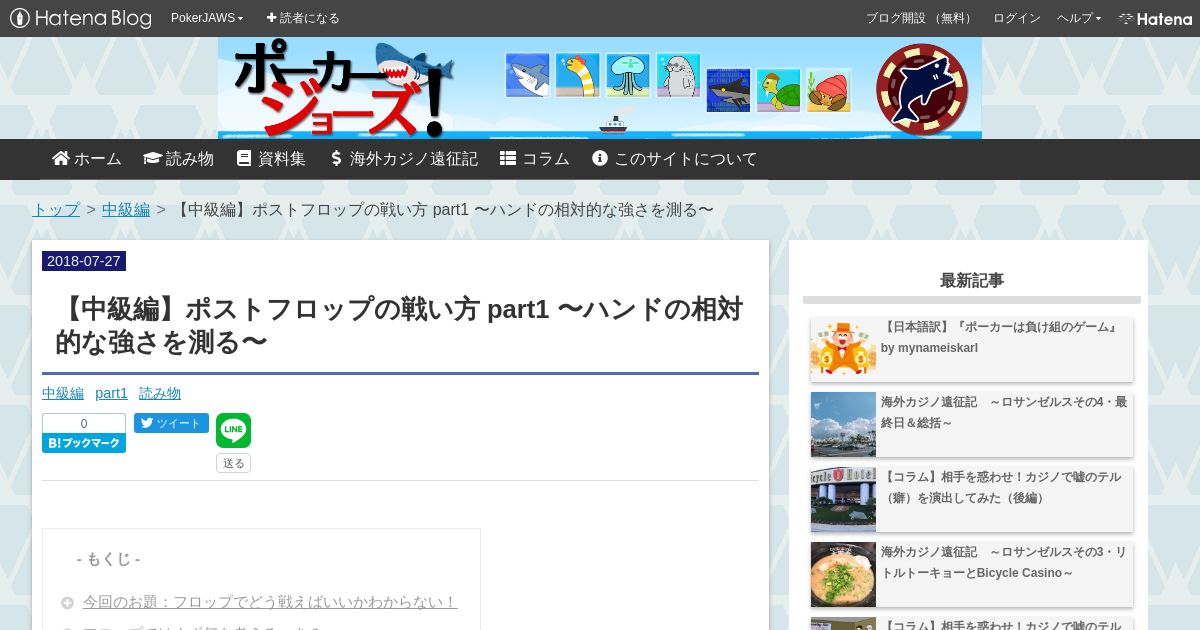This screenshot has width=1200, height=630.
Task: Open thumbnail of 『ポーカーは負け組のゲーム』 article
Action: pyautogui.click(x=843, y=347)
